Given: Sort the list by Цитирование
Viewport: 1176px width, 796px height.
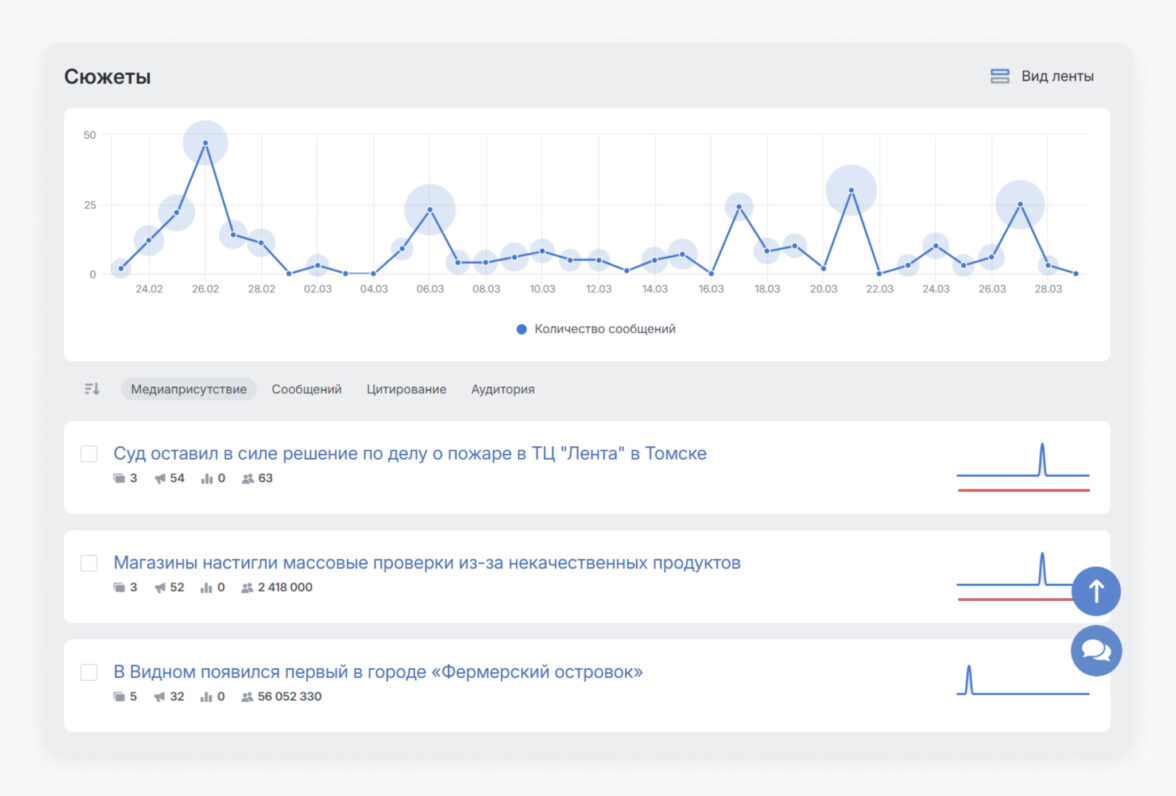Looking at the screenshot, I should click(x=406, y=389).
